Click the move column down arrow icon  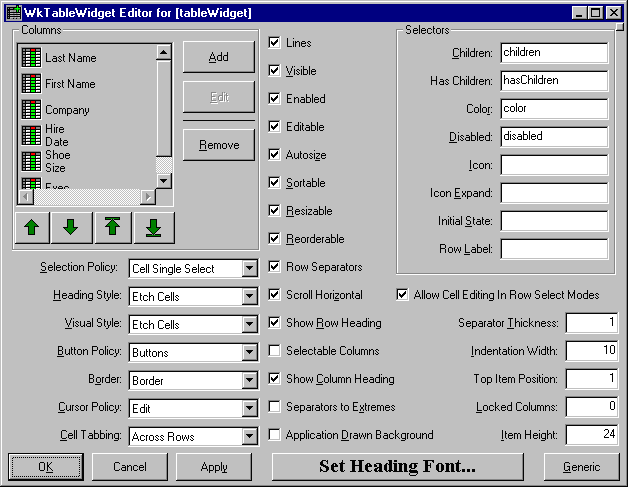[x=71, y=227]
